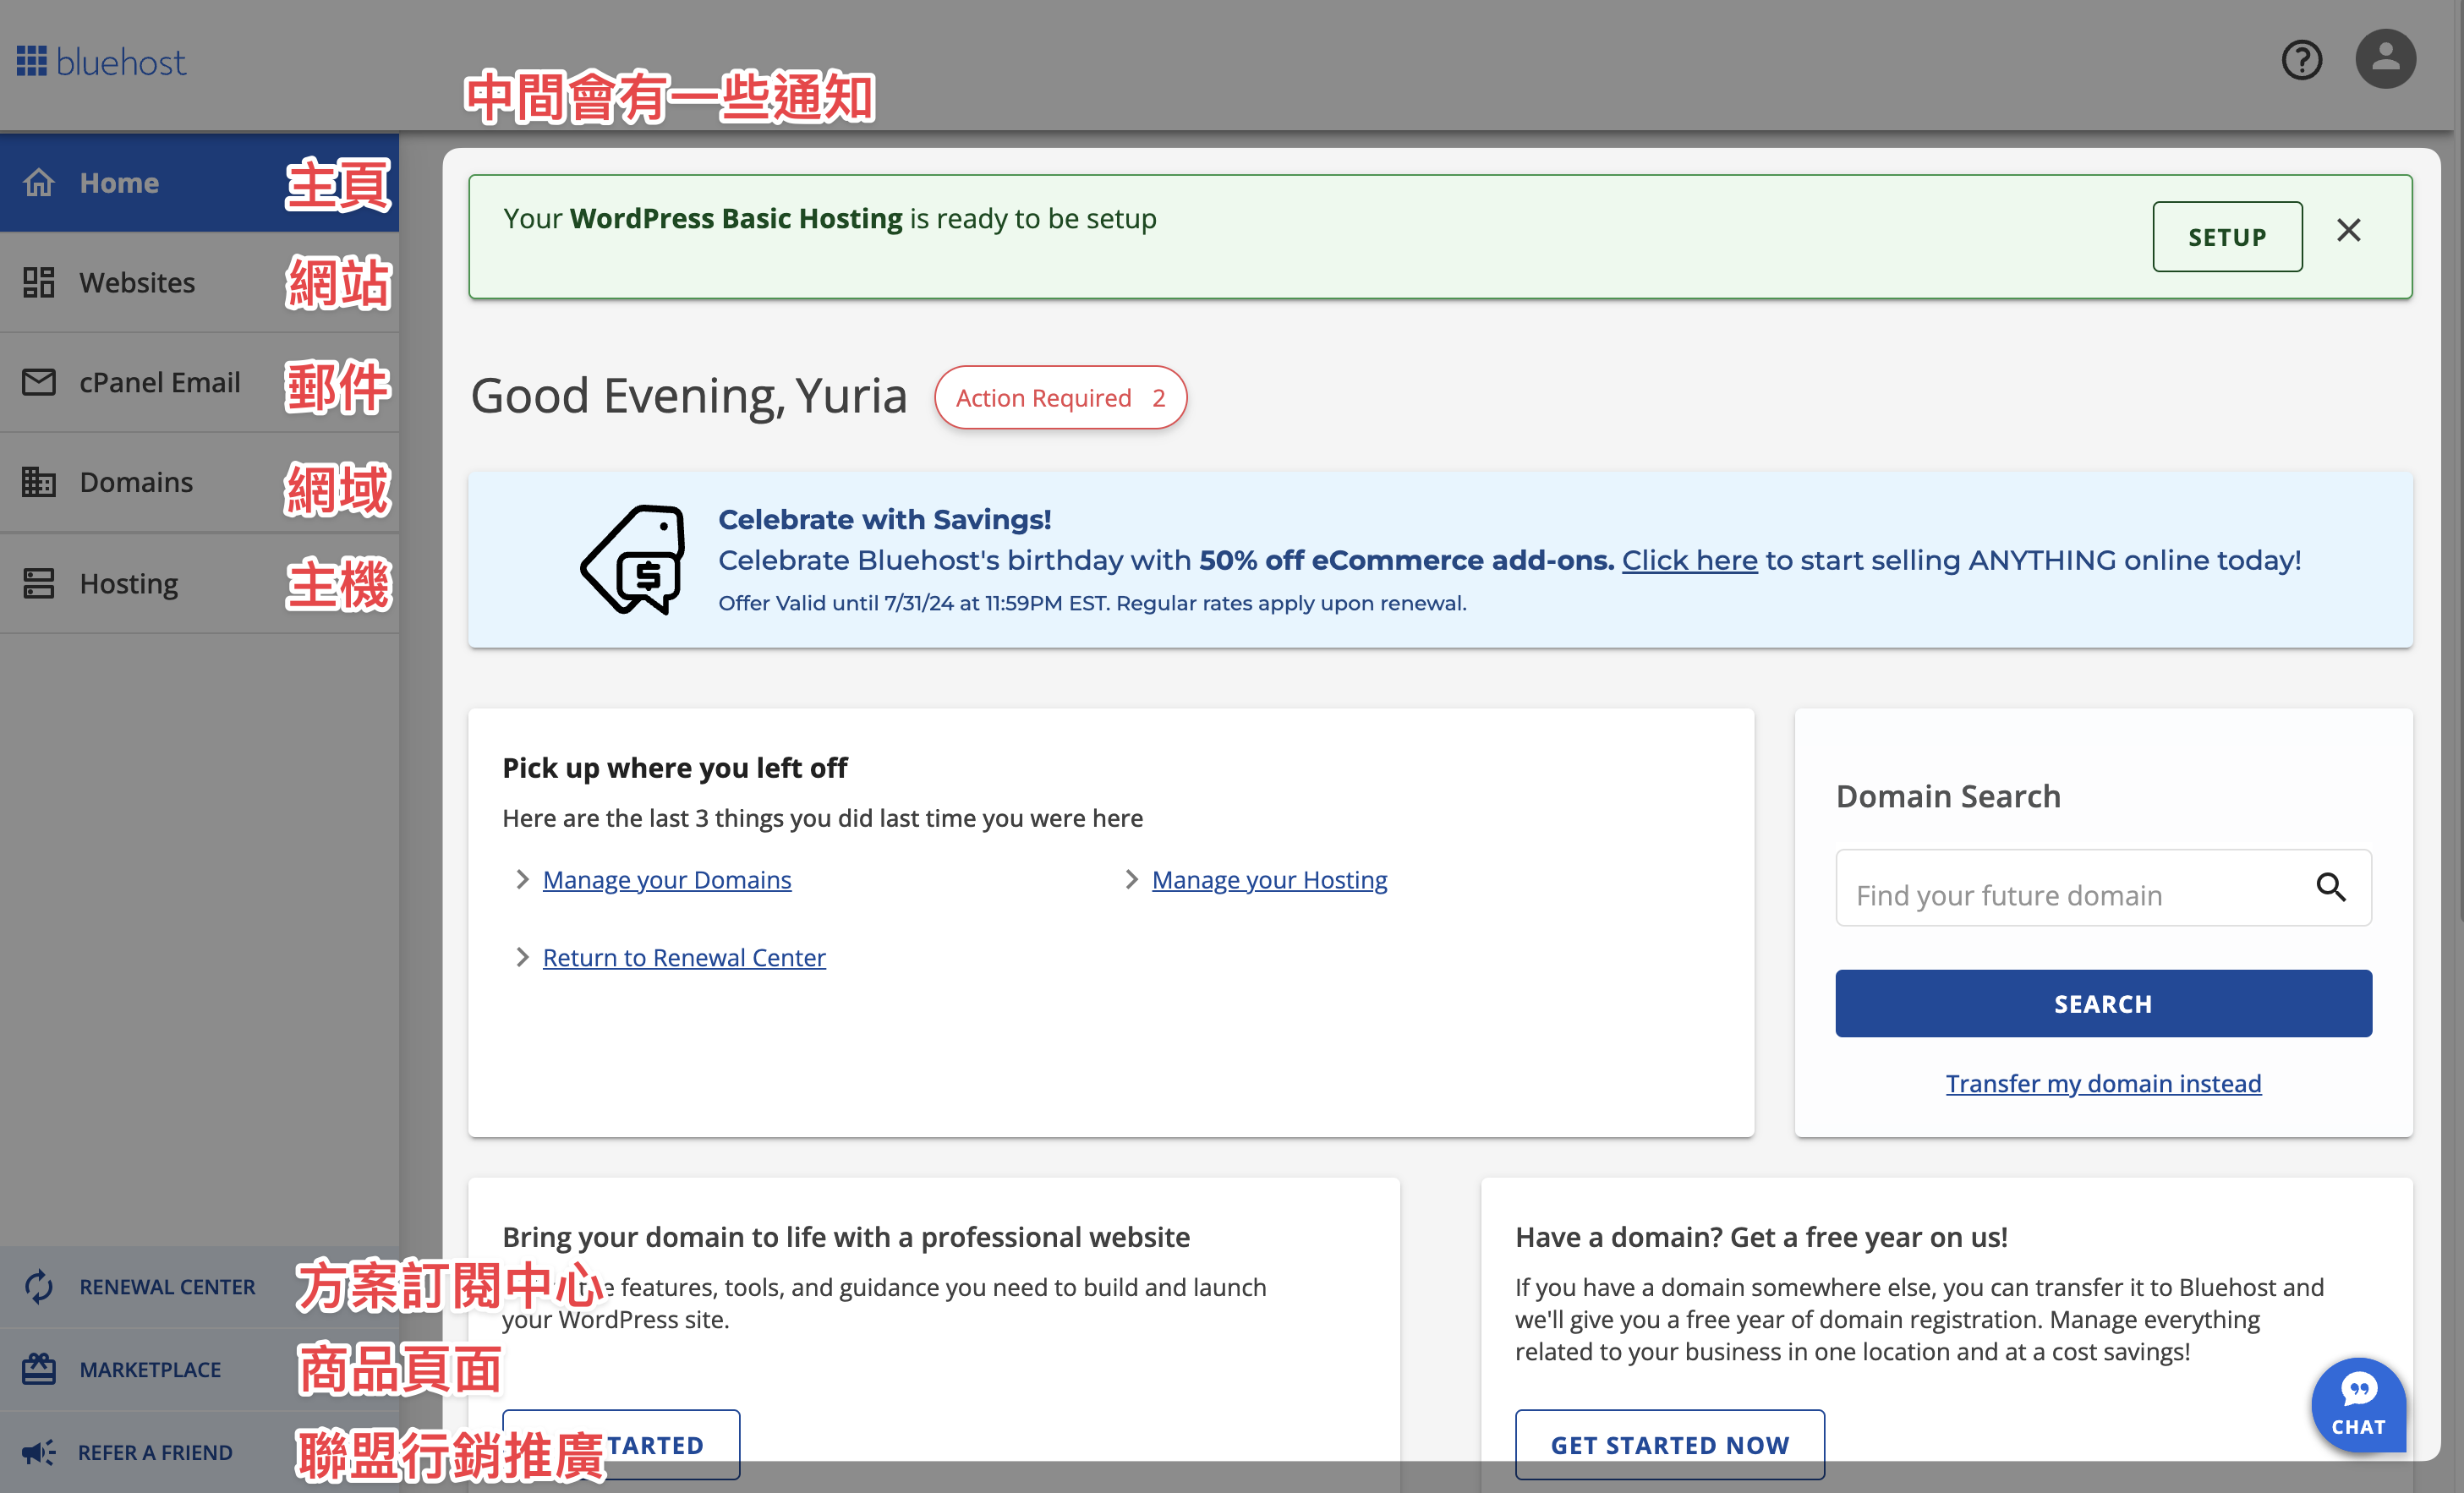The height and width of the screenshot is (1493, 2464).
Task: Open the help question mark icon
Action: pos(2302,60)
